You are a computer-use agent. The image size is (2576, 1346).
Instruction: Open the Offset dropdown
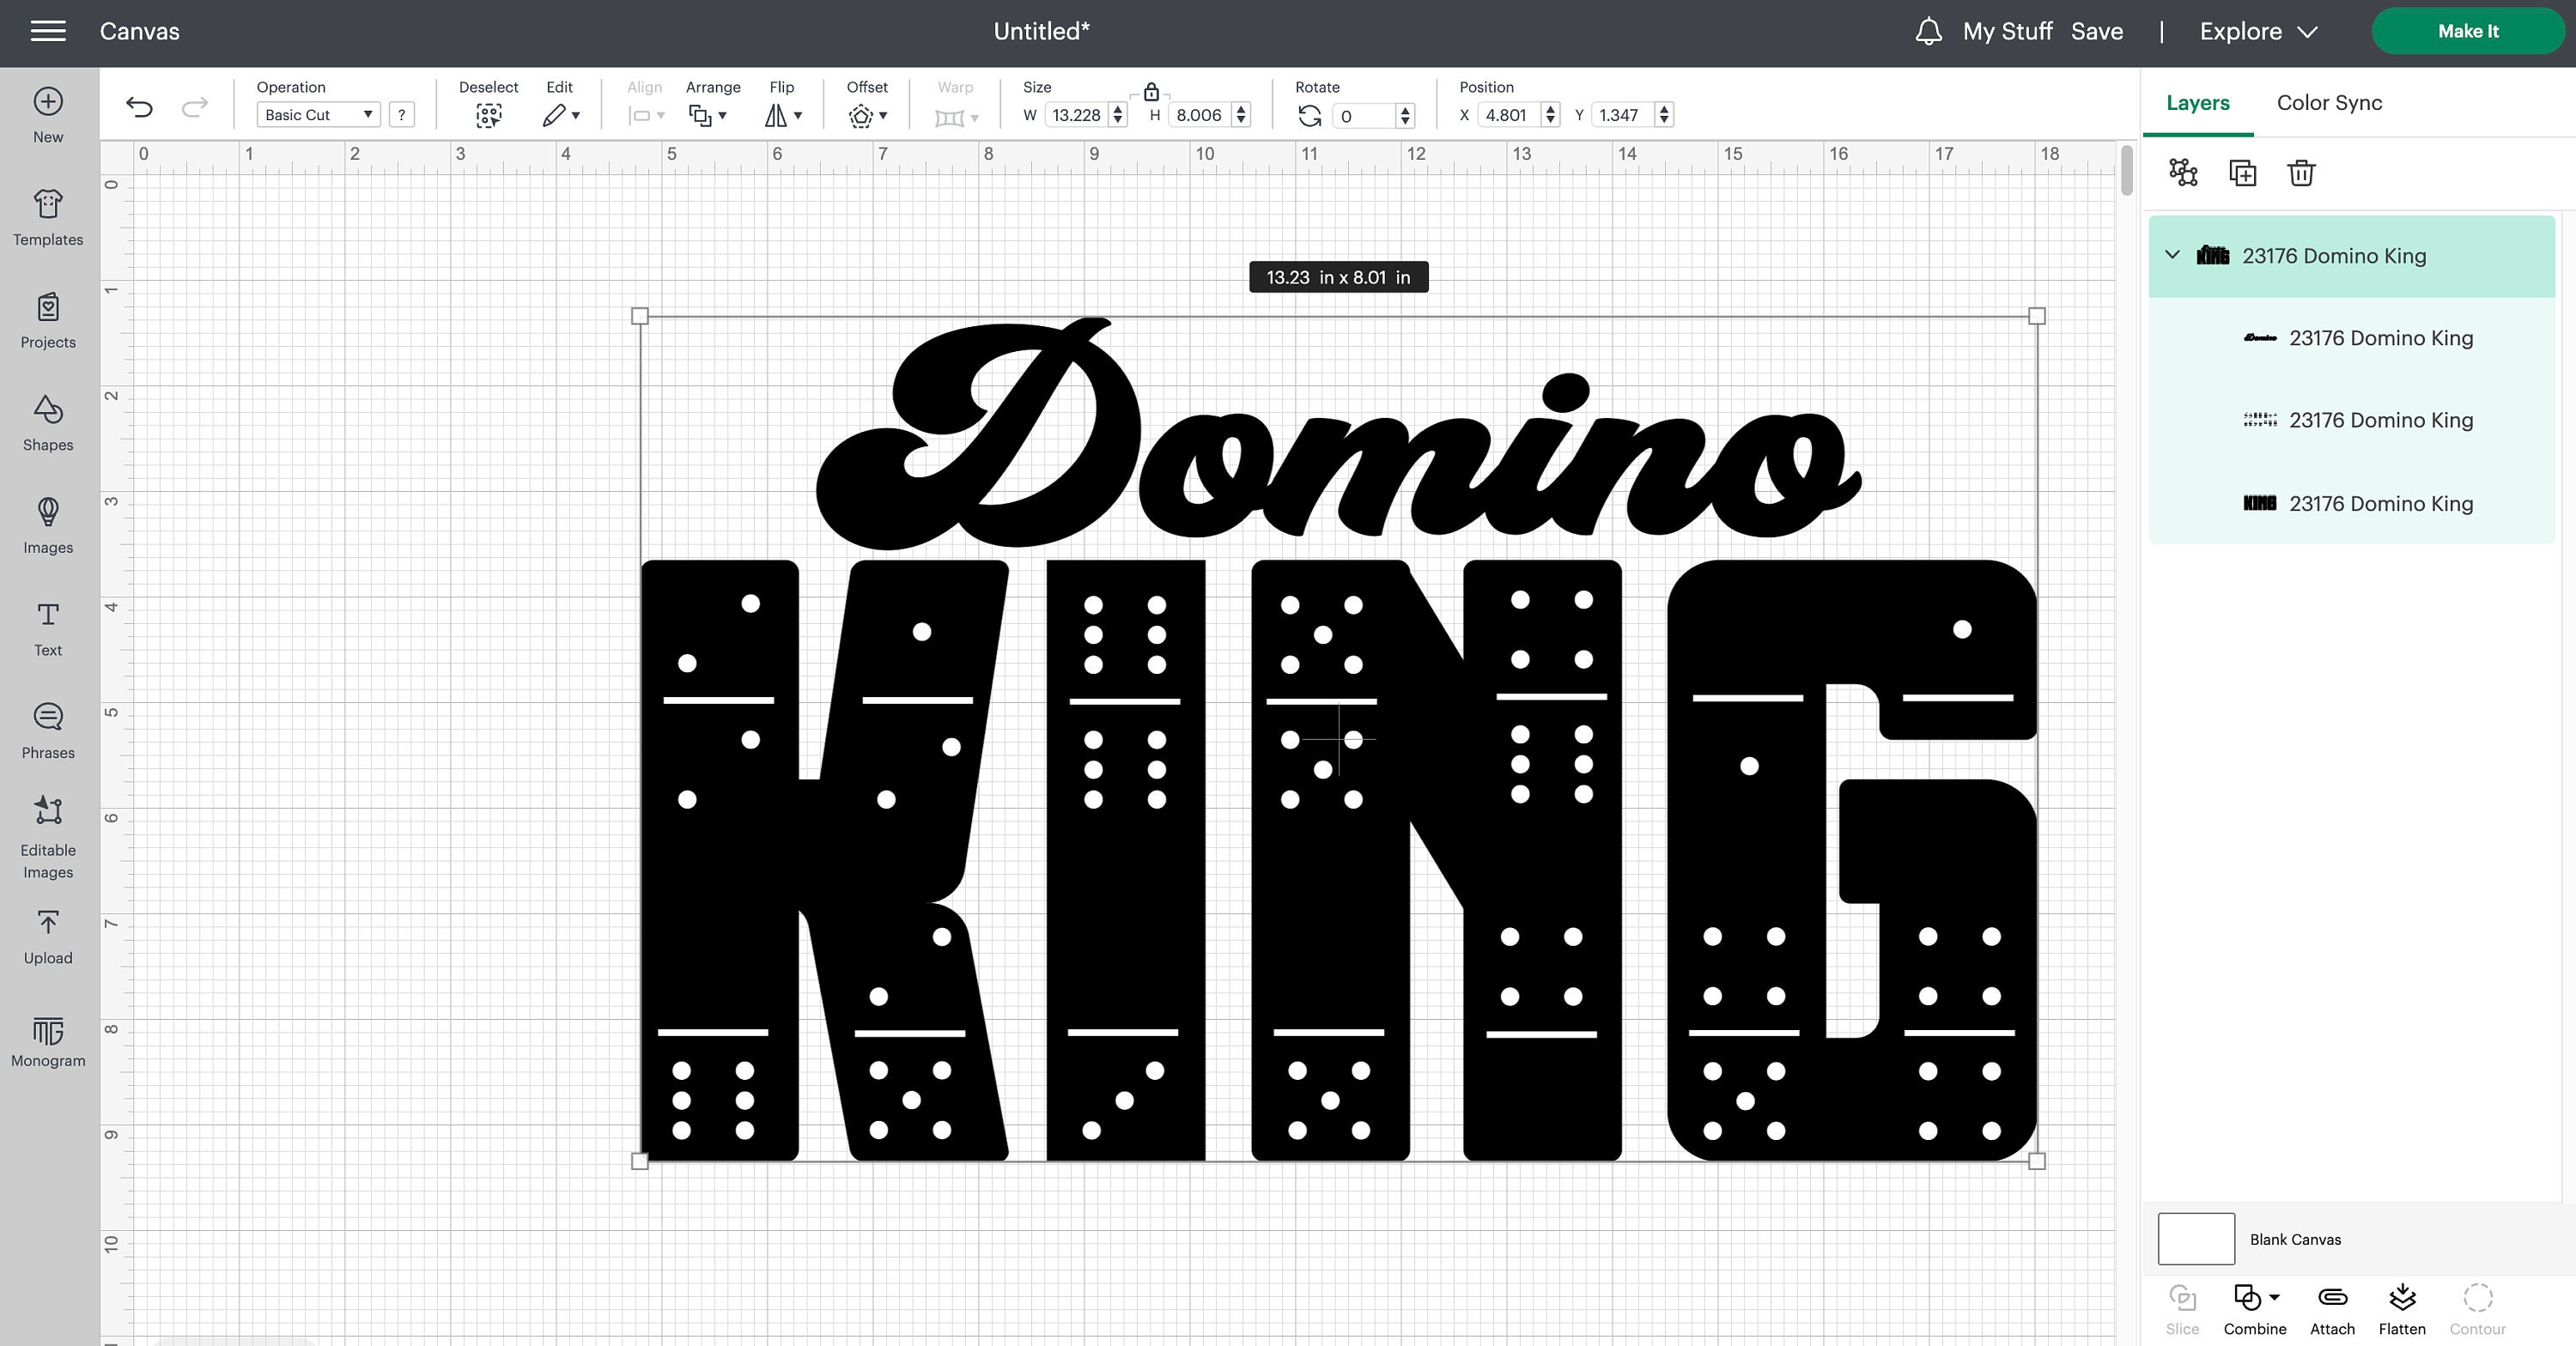(867, 115)
